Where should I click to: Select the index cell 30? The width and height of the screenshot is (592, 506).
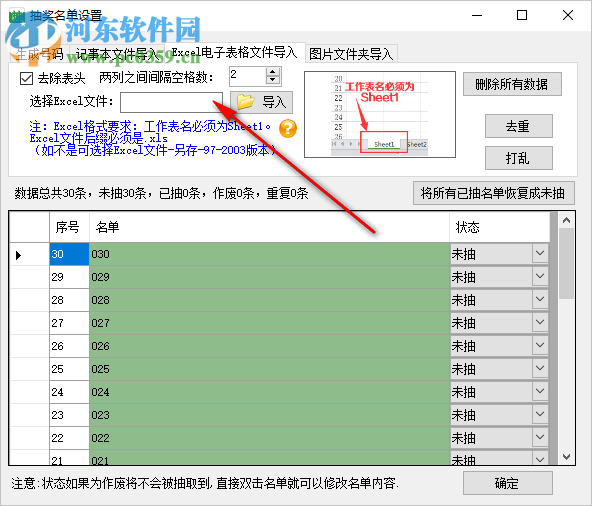click(x=69, y=254)
